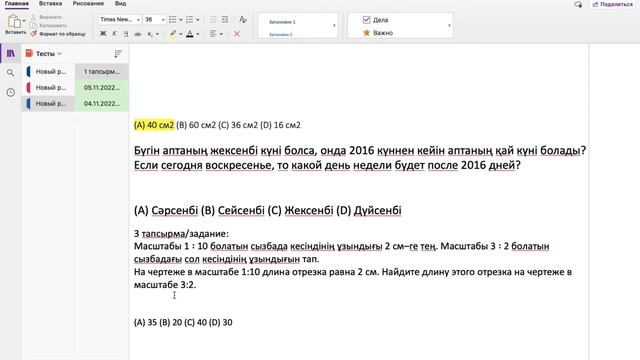The height and width of the screenshot is (360, 640).
Task: Select the pink Новый раздел section
Action: (48, 87)
